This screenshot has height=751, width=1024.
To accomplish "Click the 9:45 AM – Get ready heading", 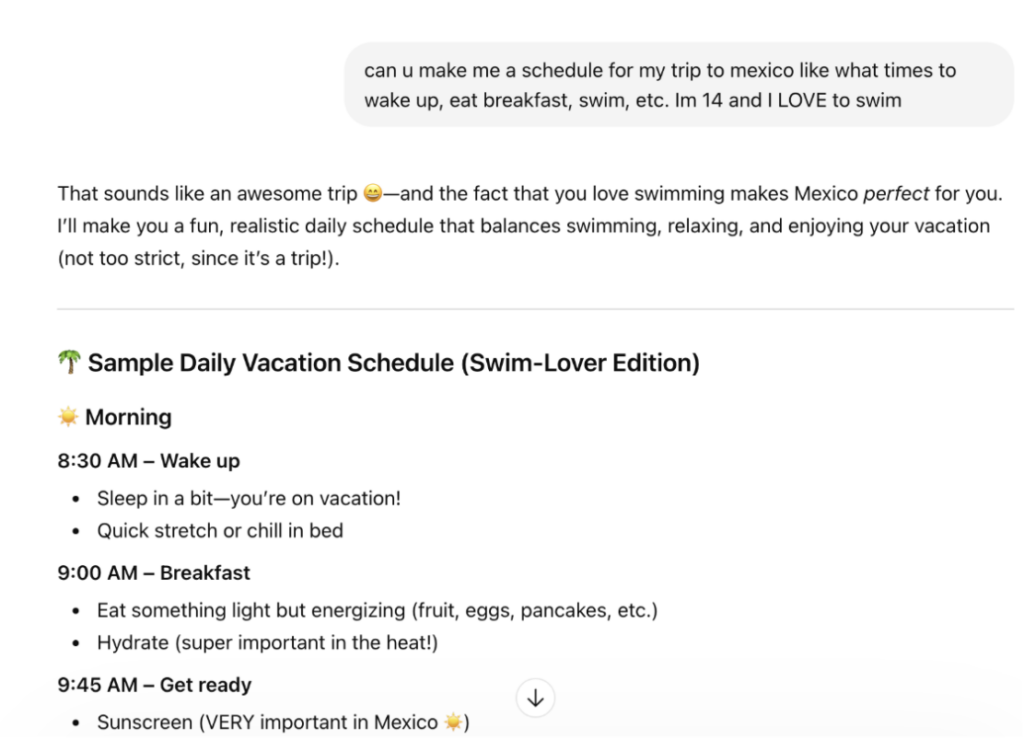I will coord(155,685).
